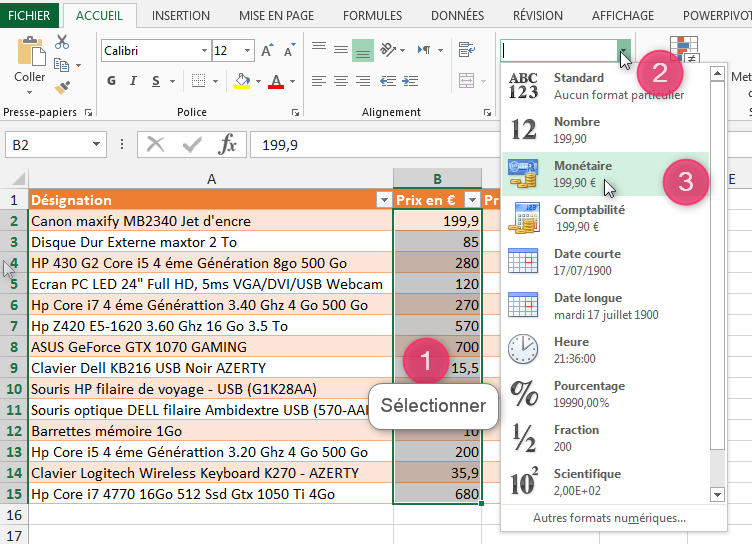
Task: Open Coller paste options arrow
Action: pos(30,92)
